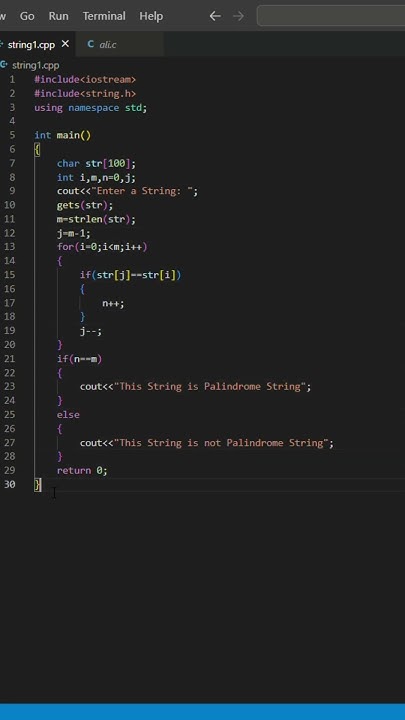Click the 'gets(str);' line

(85, 205)
